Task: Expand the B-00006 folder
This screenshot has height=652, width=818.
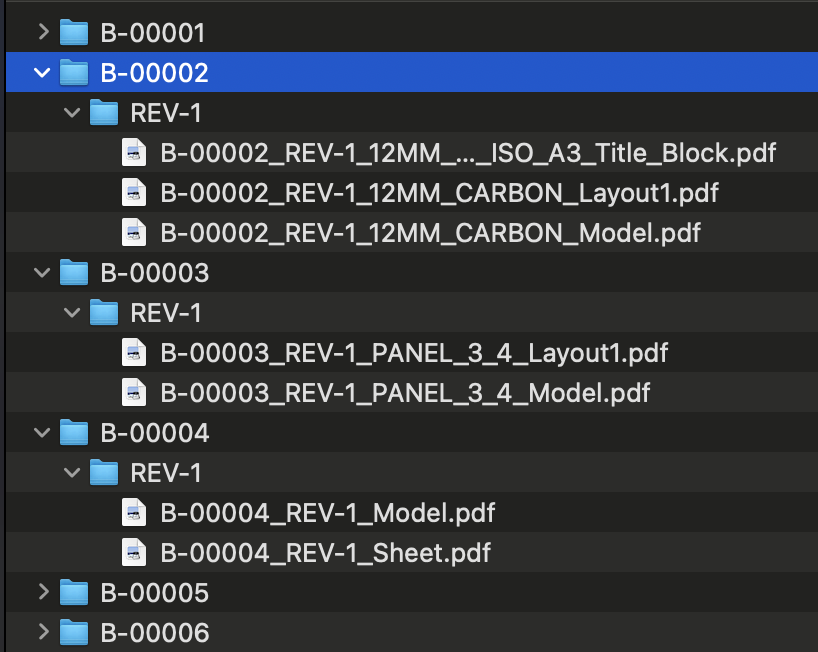Action: click(x=42, y=632)
